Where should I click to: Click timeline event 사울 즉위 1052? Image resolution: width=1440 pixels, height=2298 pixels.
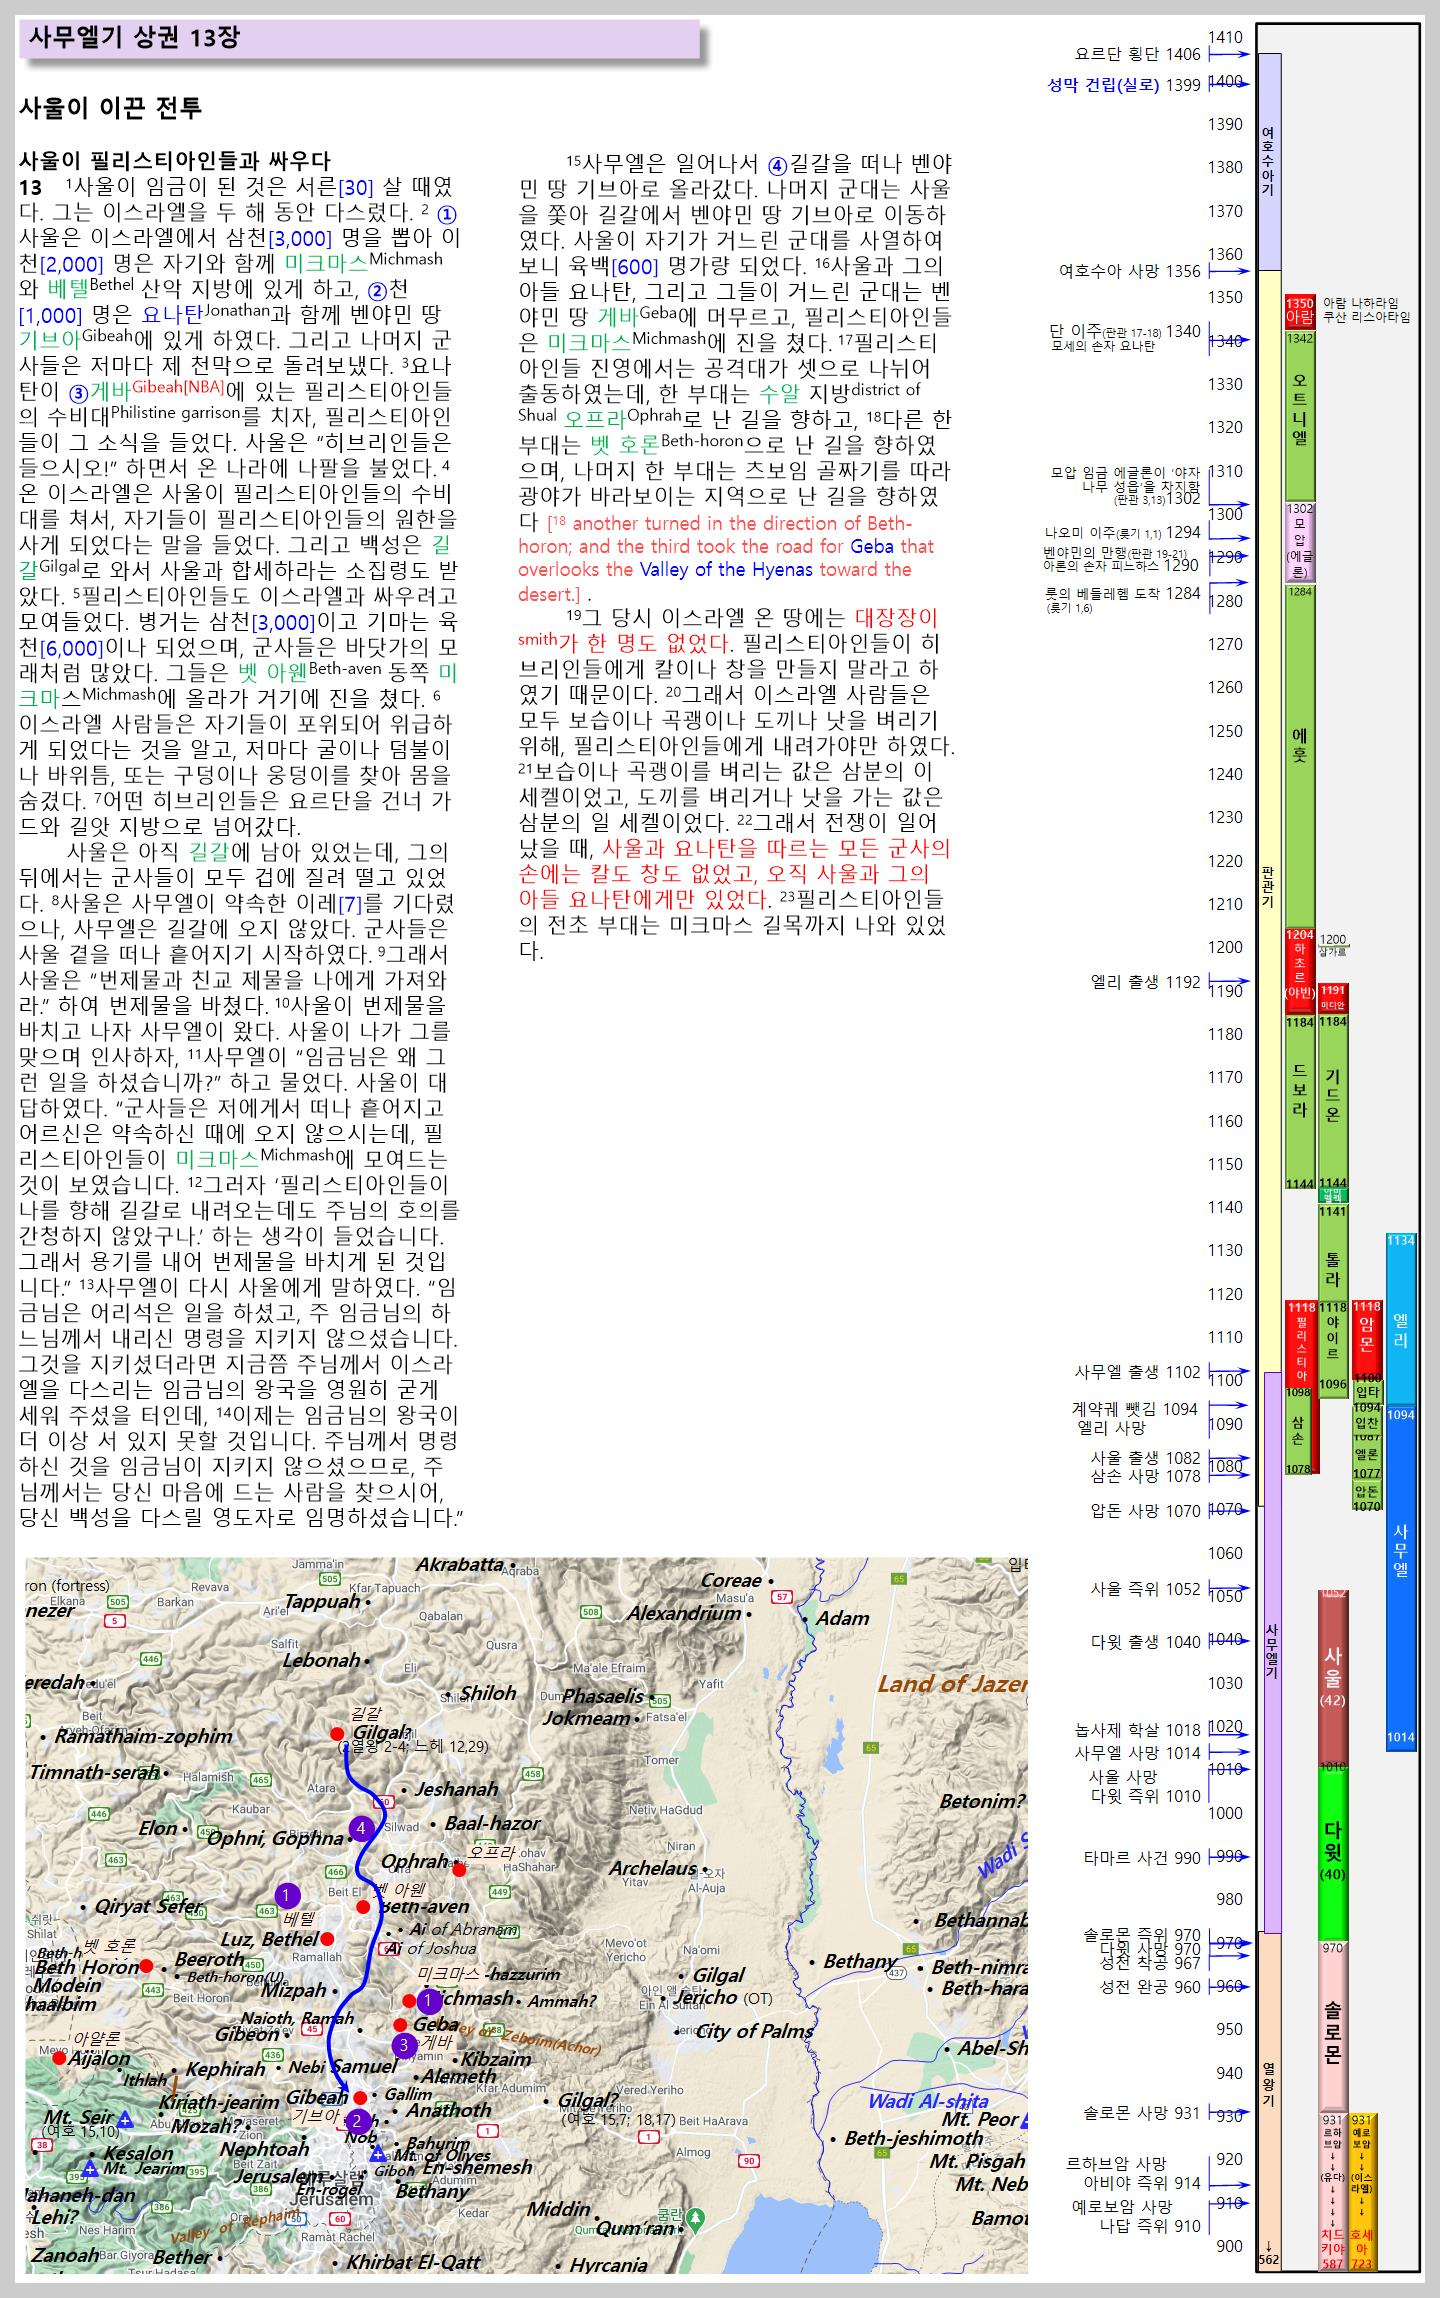(1146, 1588)
